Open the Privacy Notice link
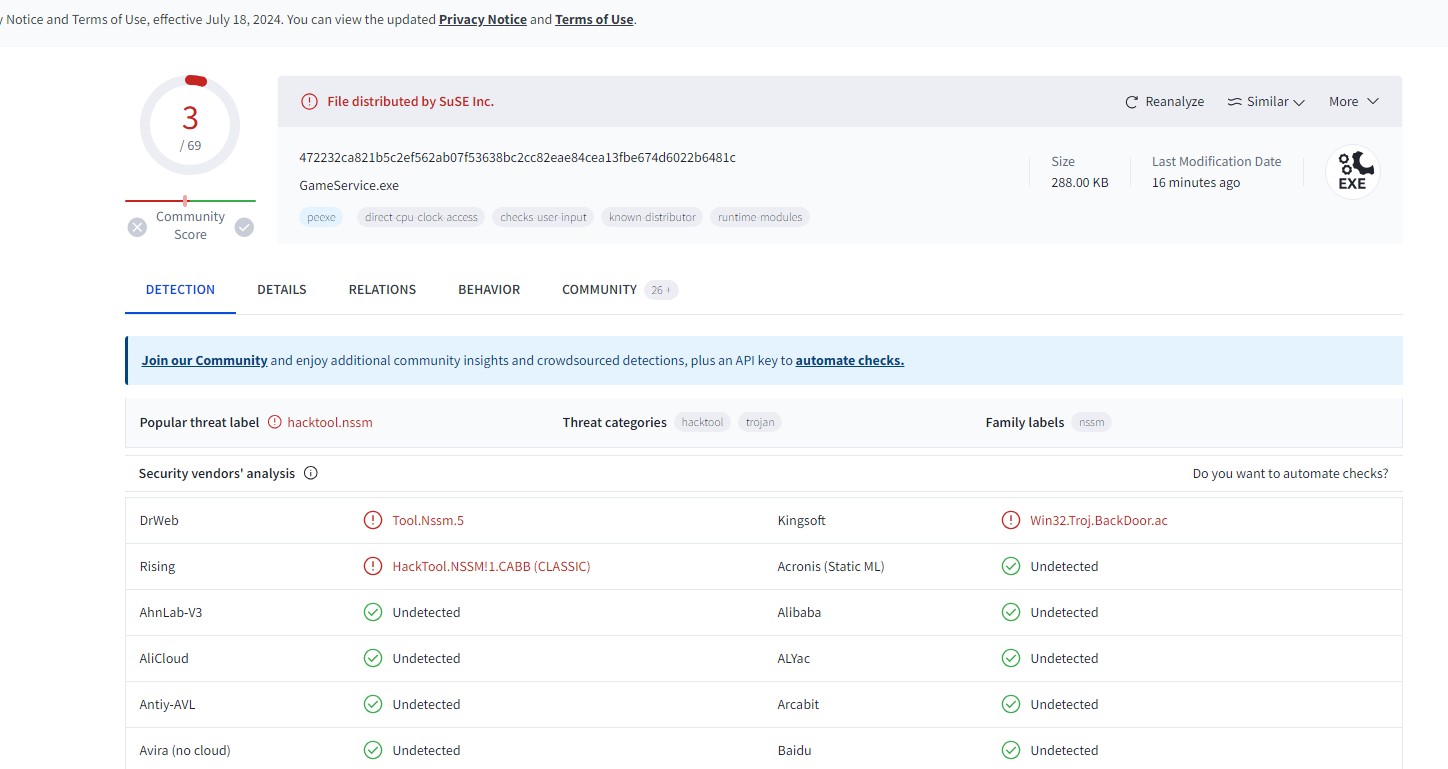This screenshot has height=769, width=1448. coord(483,20)
